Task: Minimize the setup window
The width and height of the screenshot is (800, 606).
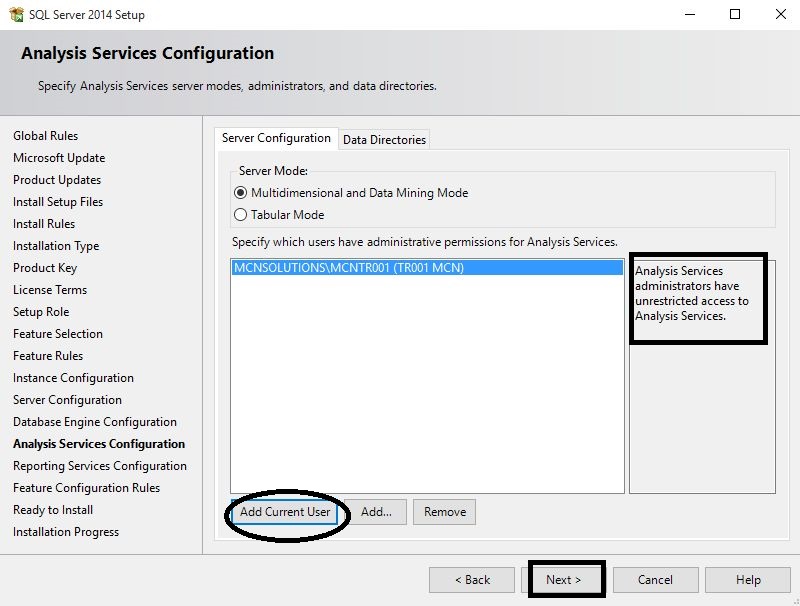Action: click(690, 14)
